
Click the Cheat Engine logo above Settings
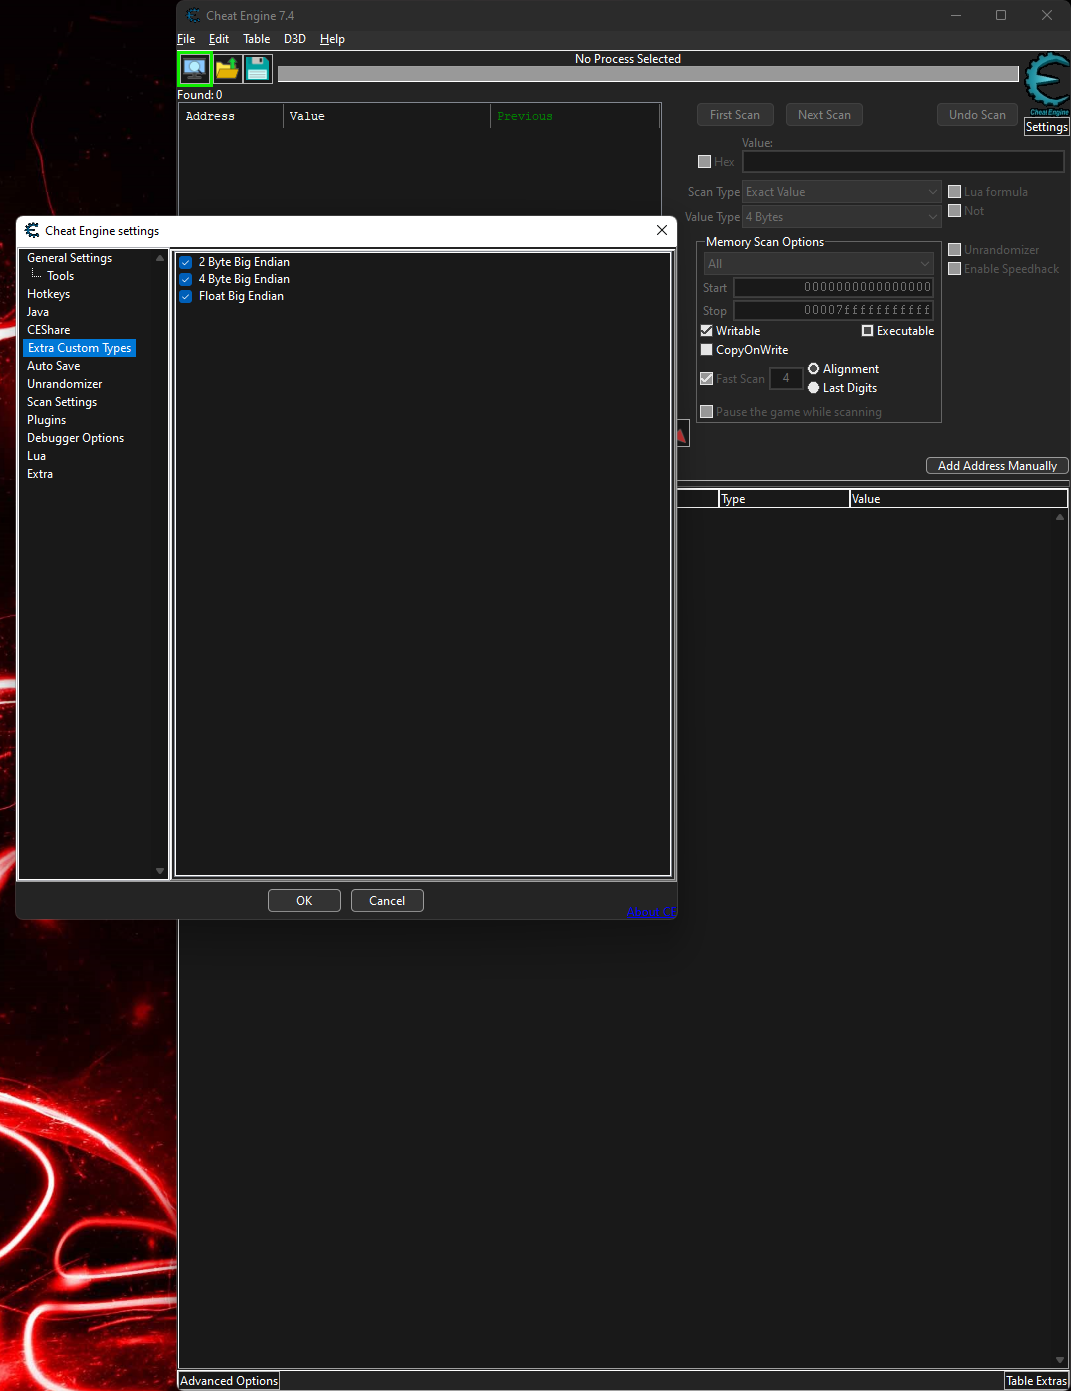1048,84
